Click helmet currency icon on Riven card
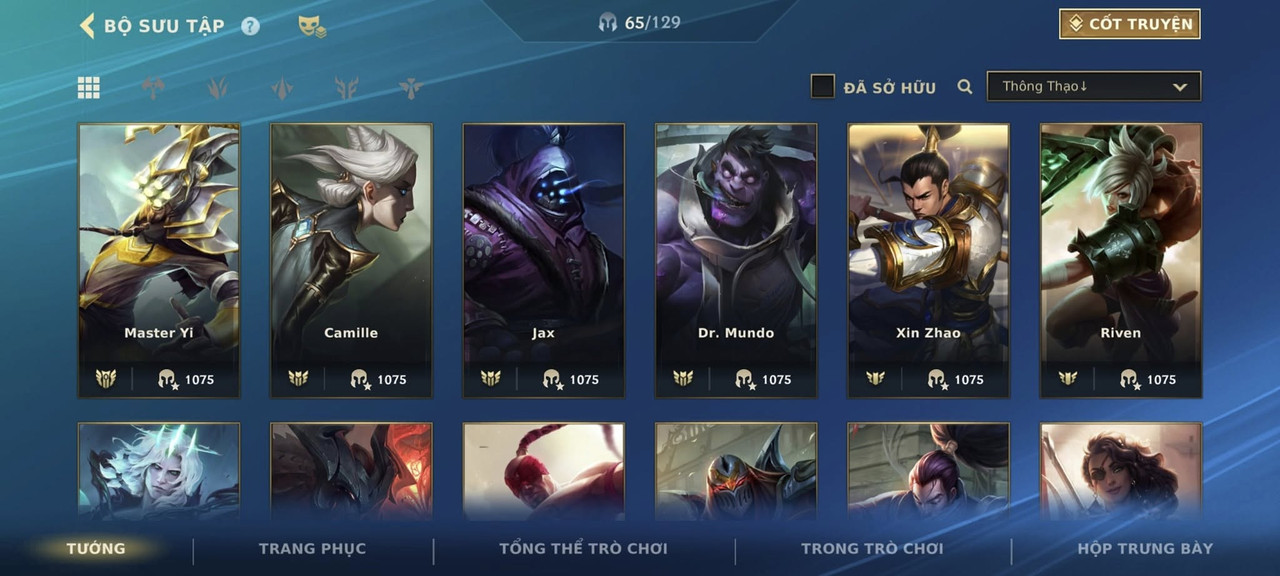 click(x=1130, y=379)
